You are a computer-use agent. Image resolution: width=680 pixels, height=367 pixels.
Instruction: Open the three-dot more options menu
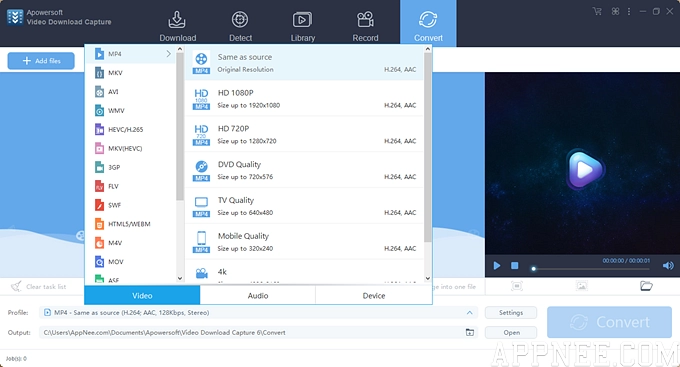(629, 12)
